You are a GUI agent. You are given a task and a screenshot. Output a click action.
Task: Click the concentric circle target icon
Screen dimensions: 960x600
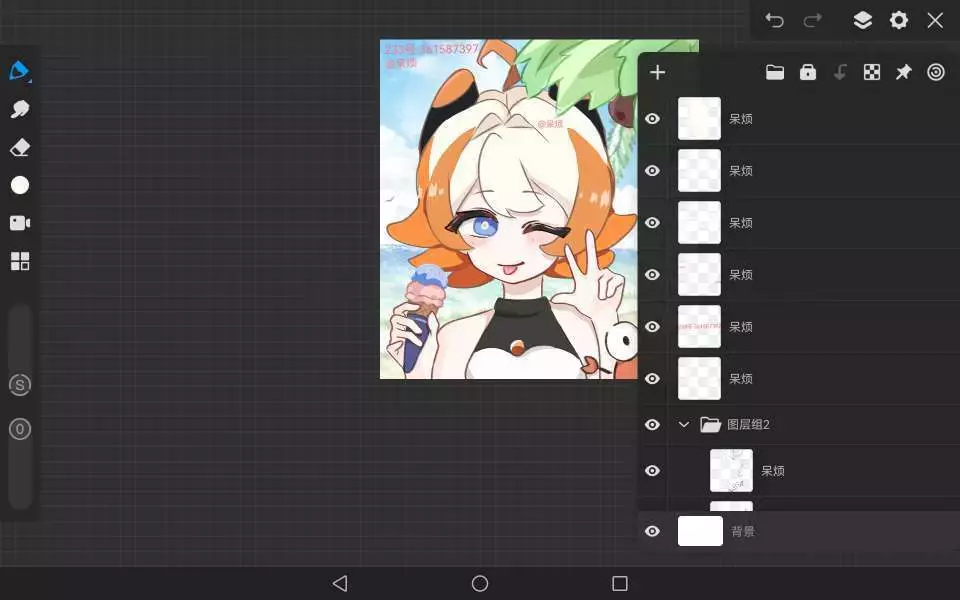[936, 72]
